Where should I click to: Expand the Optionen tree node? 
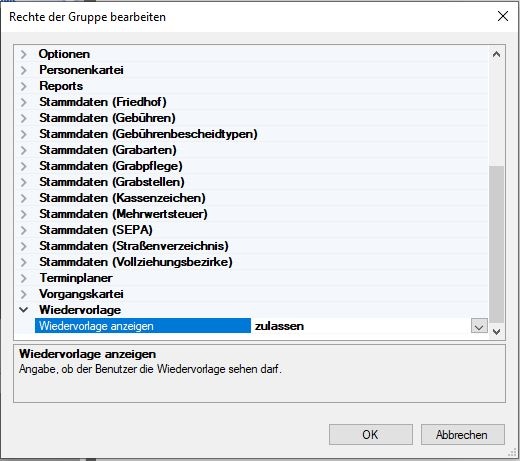coord(24,54)
